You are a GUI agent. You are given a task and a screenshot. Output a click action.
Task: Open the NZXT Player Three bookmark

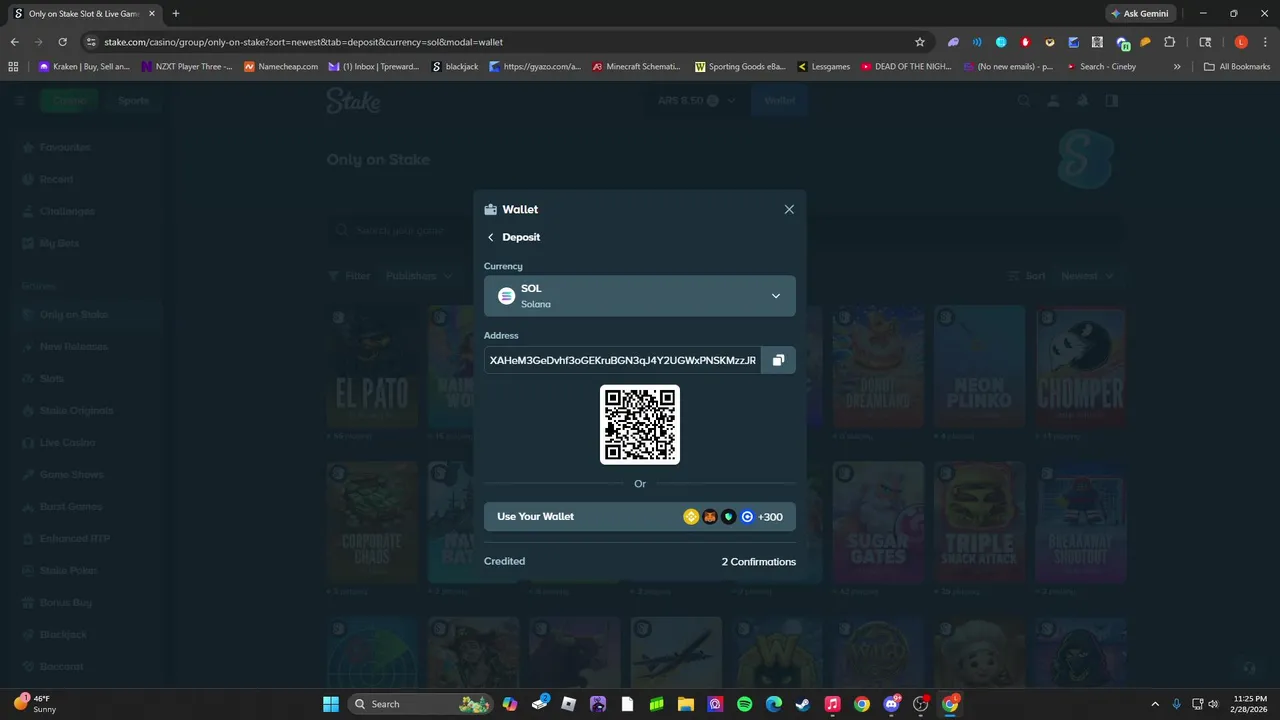click(187, 67)
